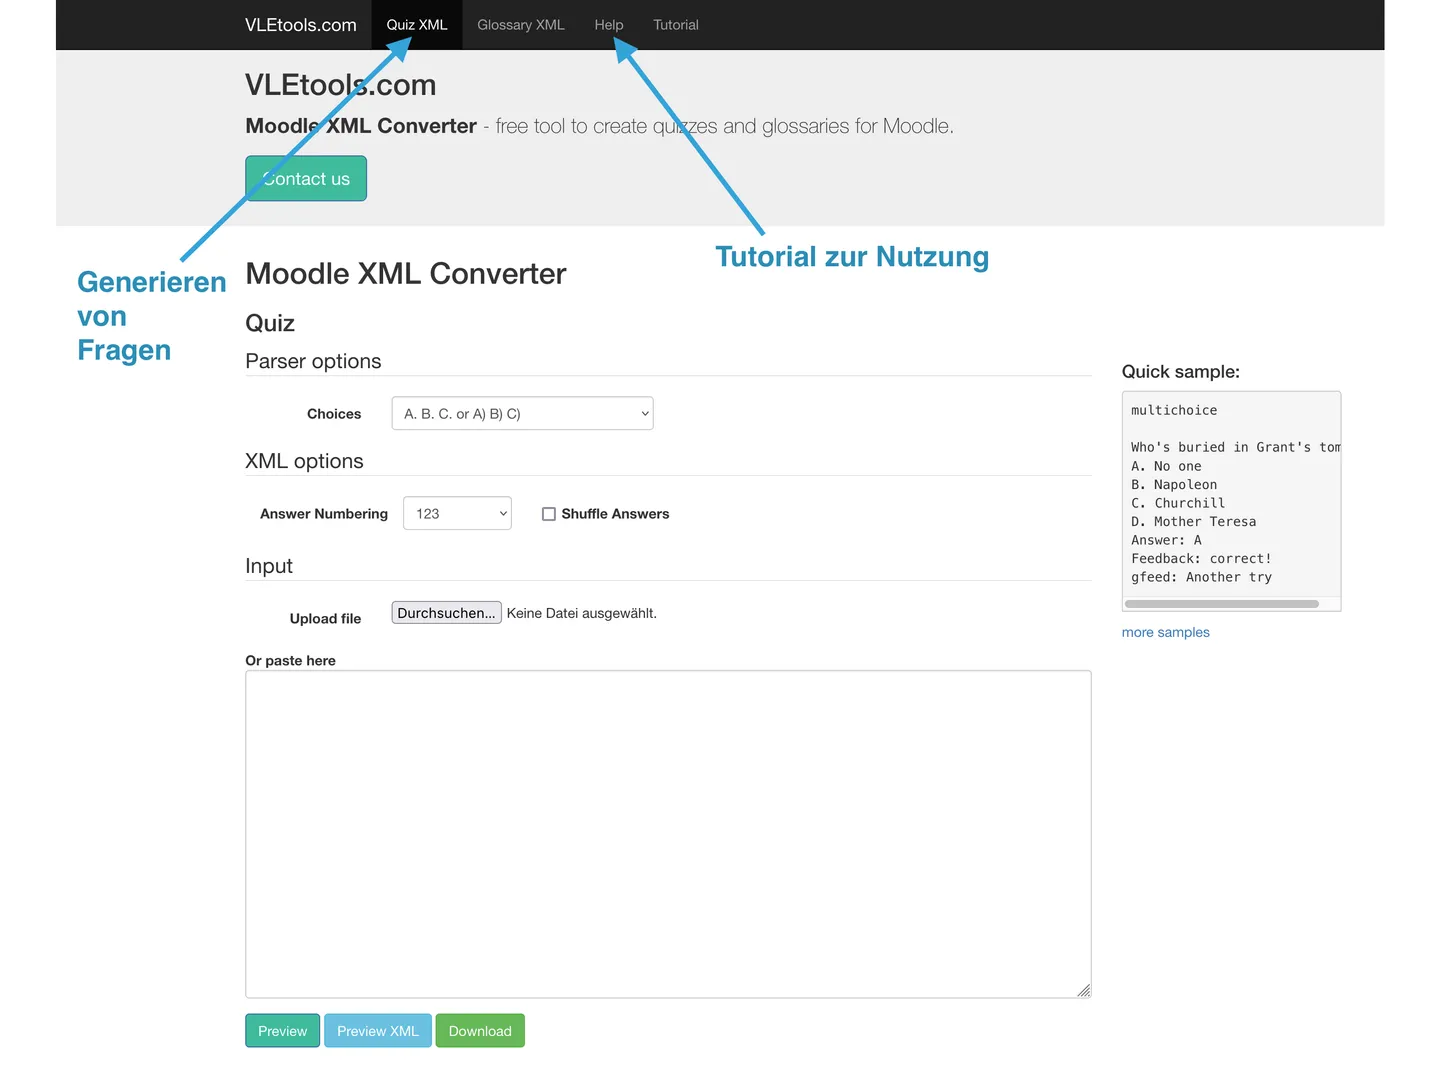The height and width of the screenshot is (1080, 1440).
Task: Click 'Feedback: correct!' sample line
Action: 1202,559
